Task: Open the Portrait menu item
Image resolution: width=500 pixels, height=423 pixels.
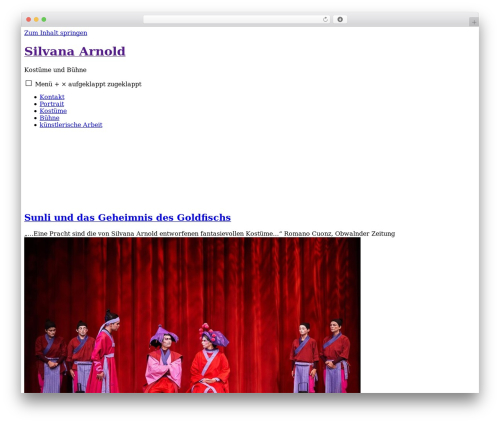Action: click(x=52, y=104)
